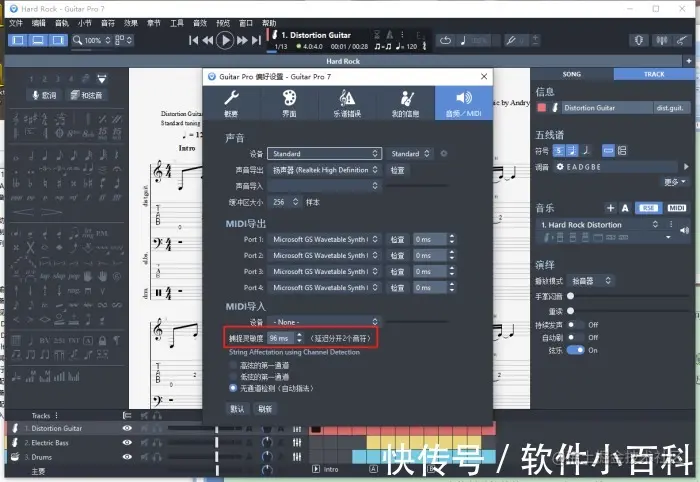Click the E A D G B E tuning field
This screenshot has width=700, height=482.
tap(616, 167)
